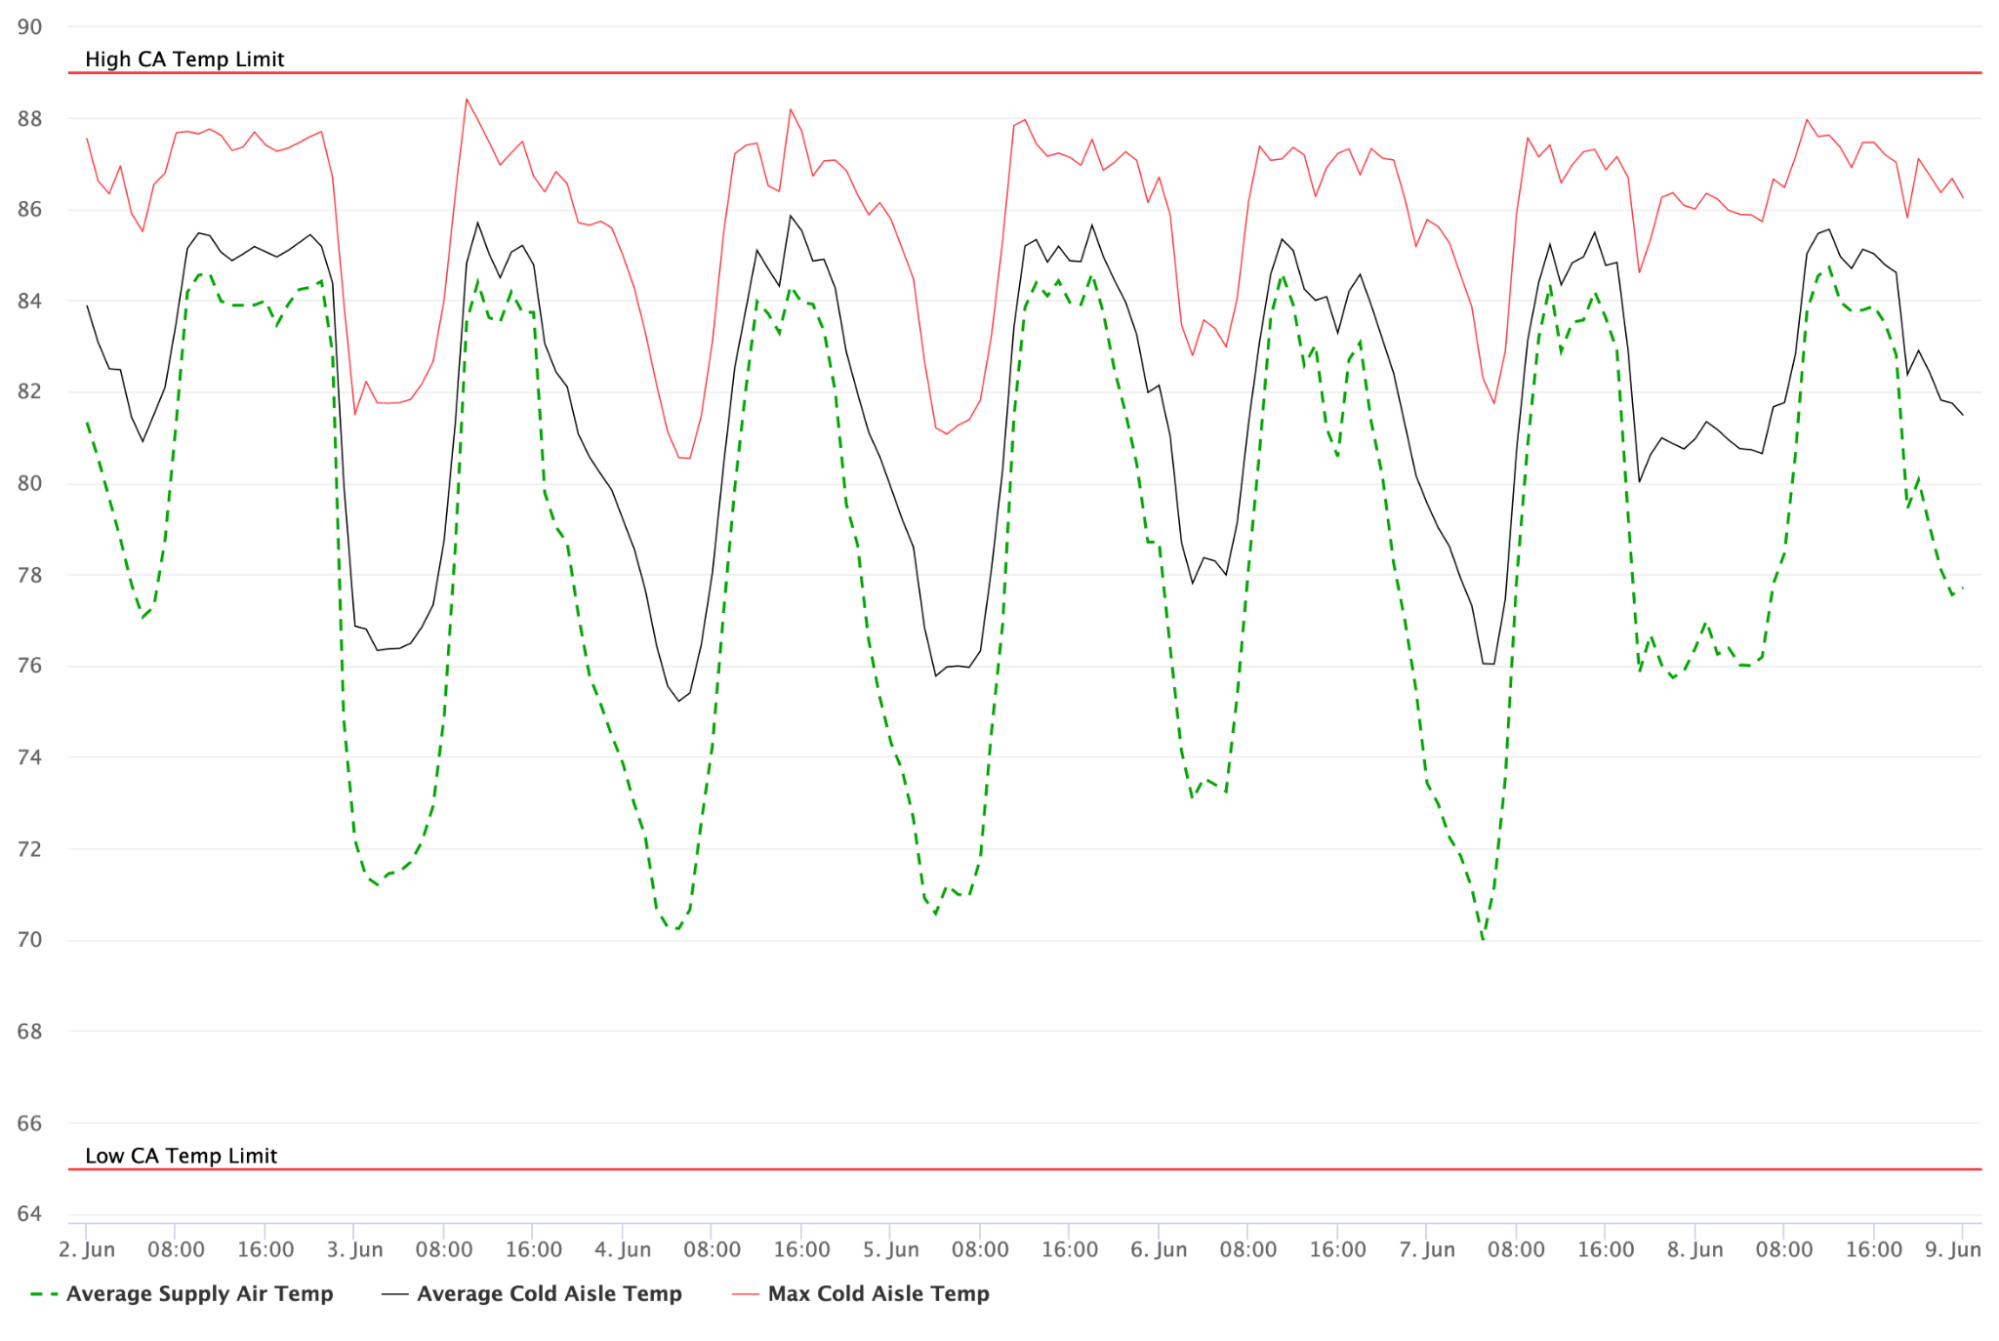Click the Low CA Temp Limit label
This screenshot has width=1999, height=1341.
[181, 1155]
